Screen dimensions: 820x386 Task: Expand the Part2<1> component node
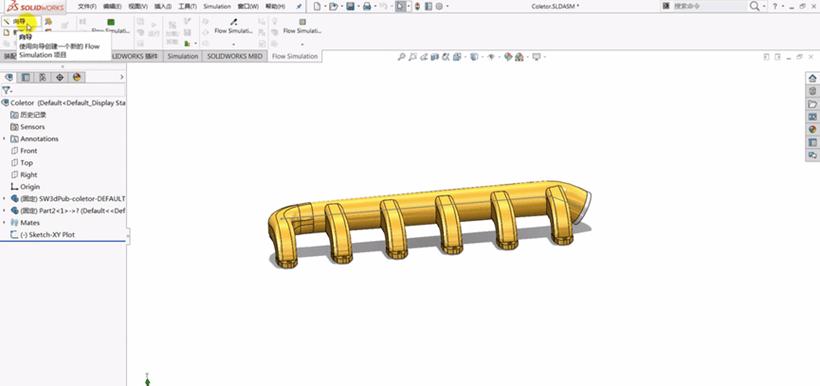coord(4,211)
